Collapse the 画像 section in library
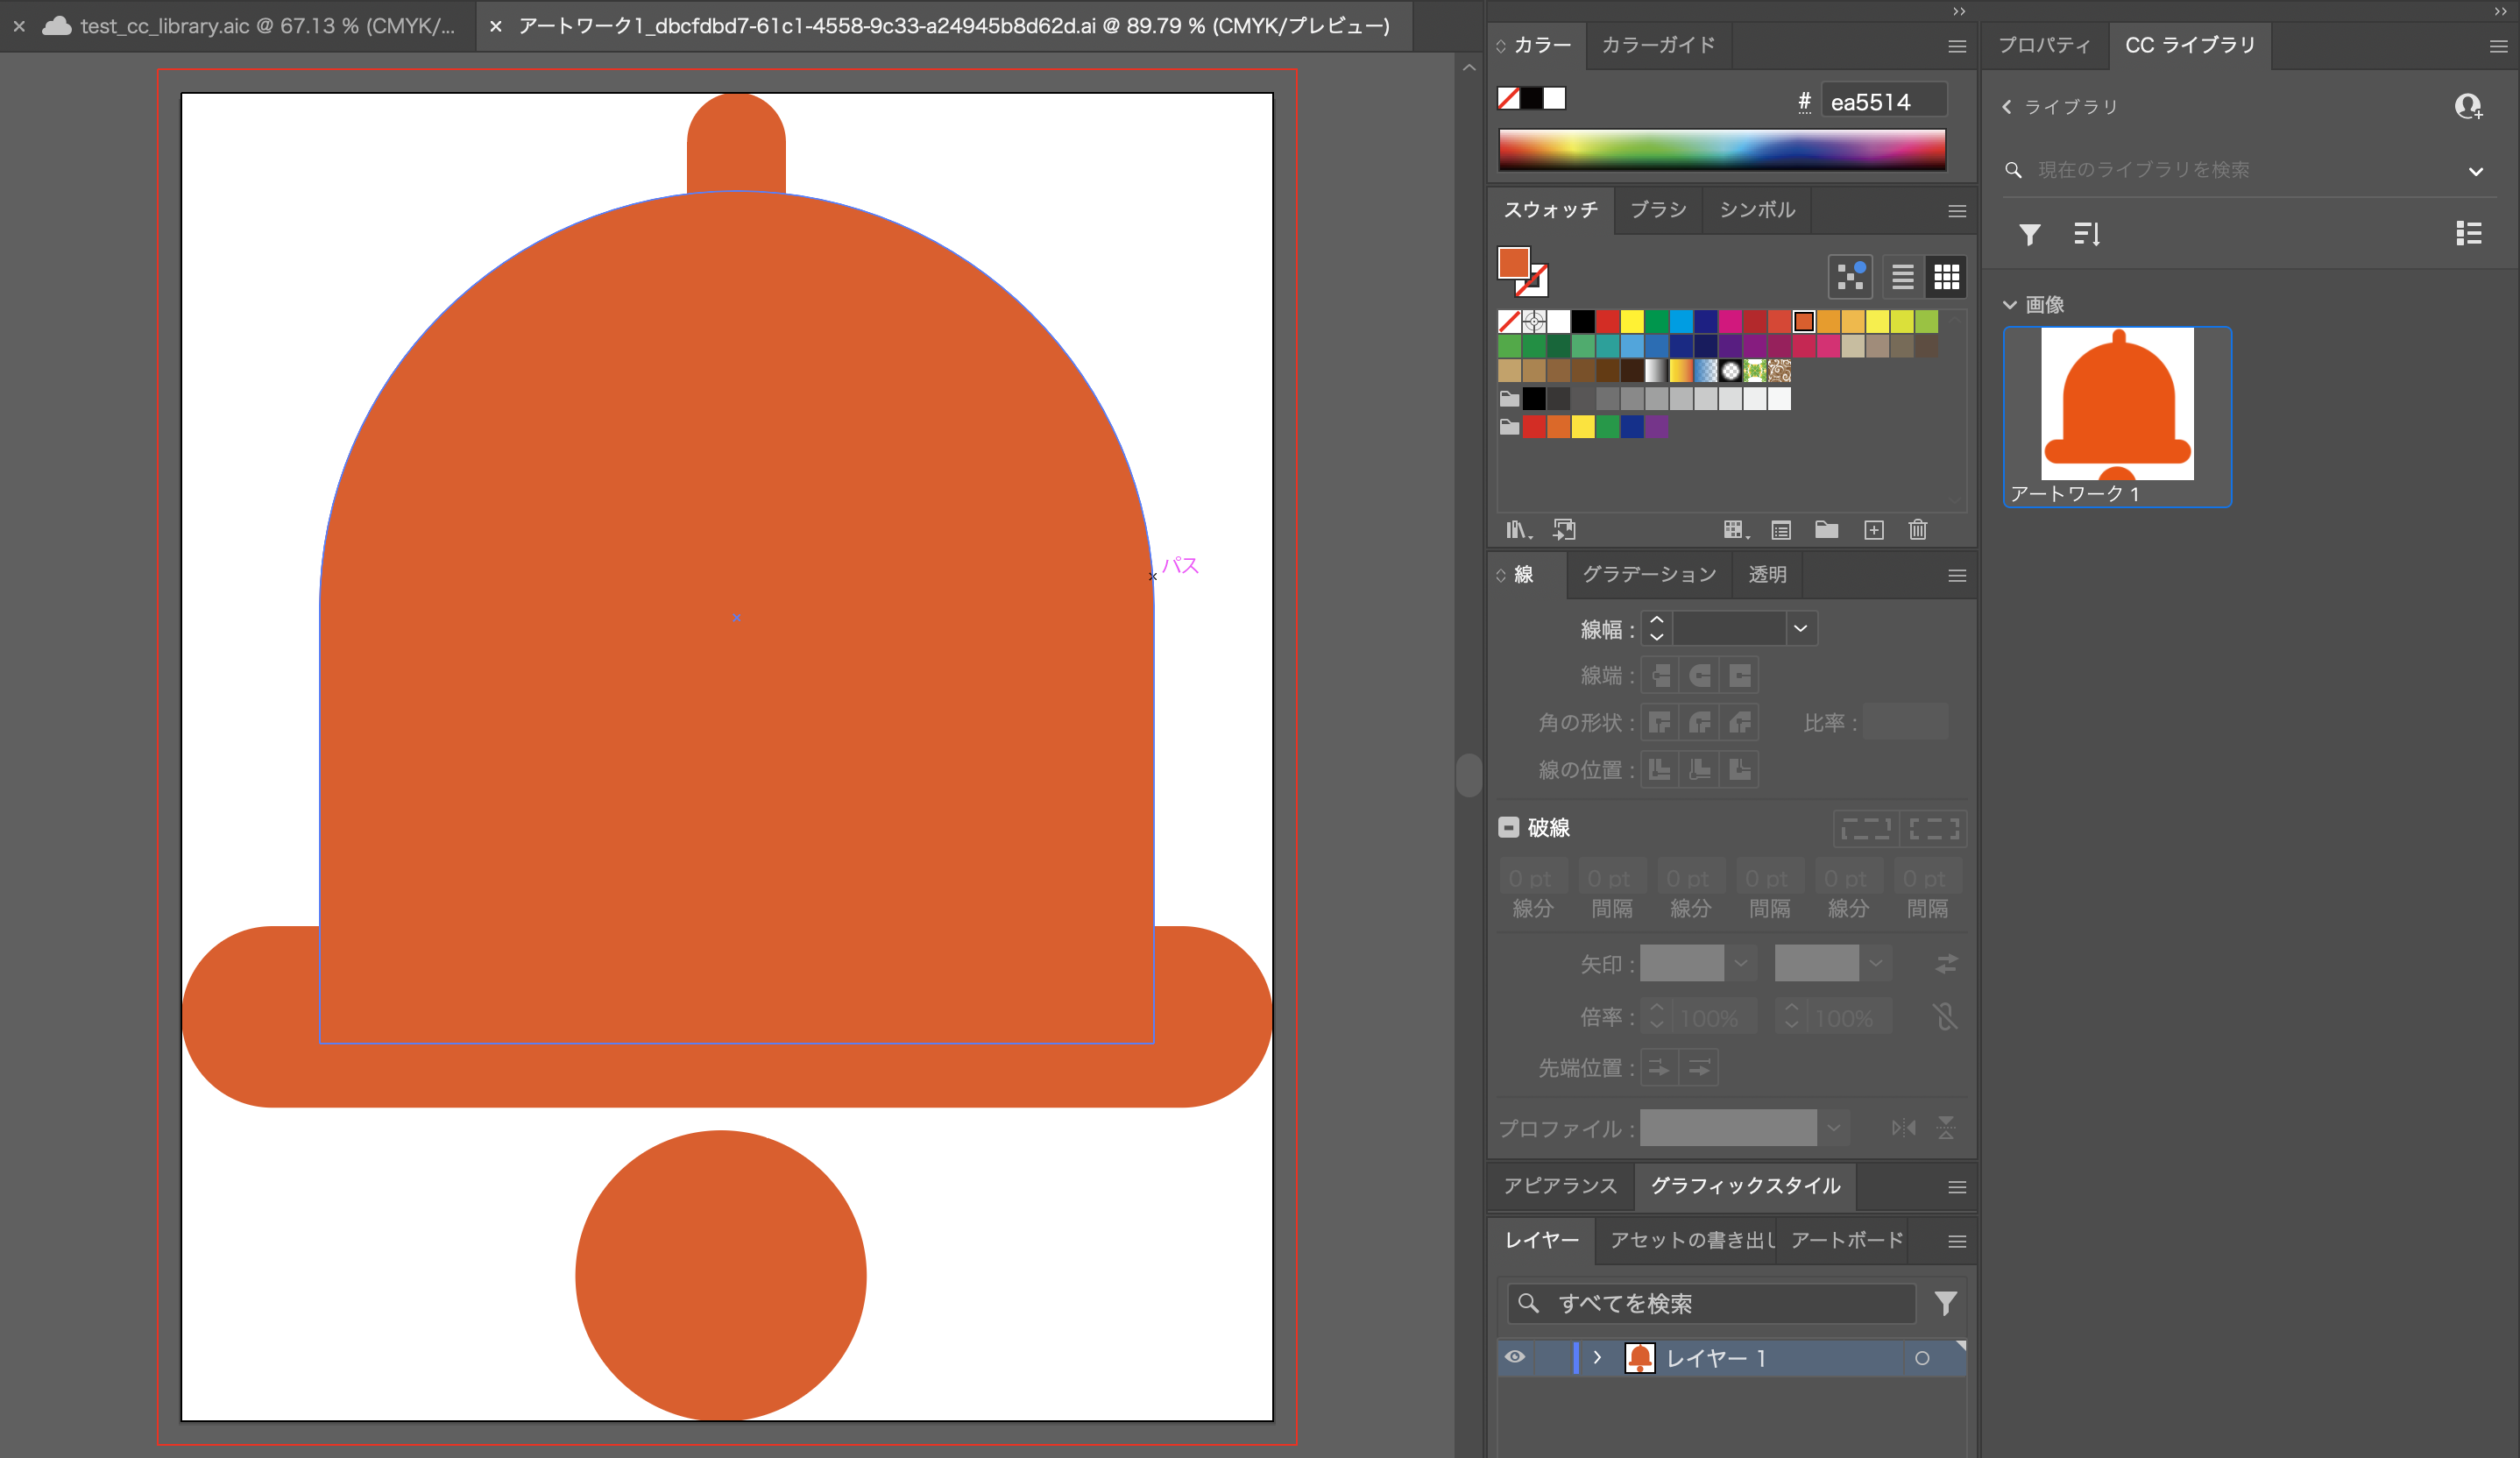Screen dimensions: 2520x1458 pos(2010,304)
